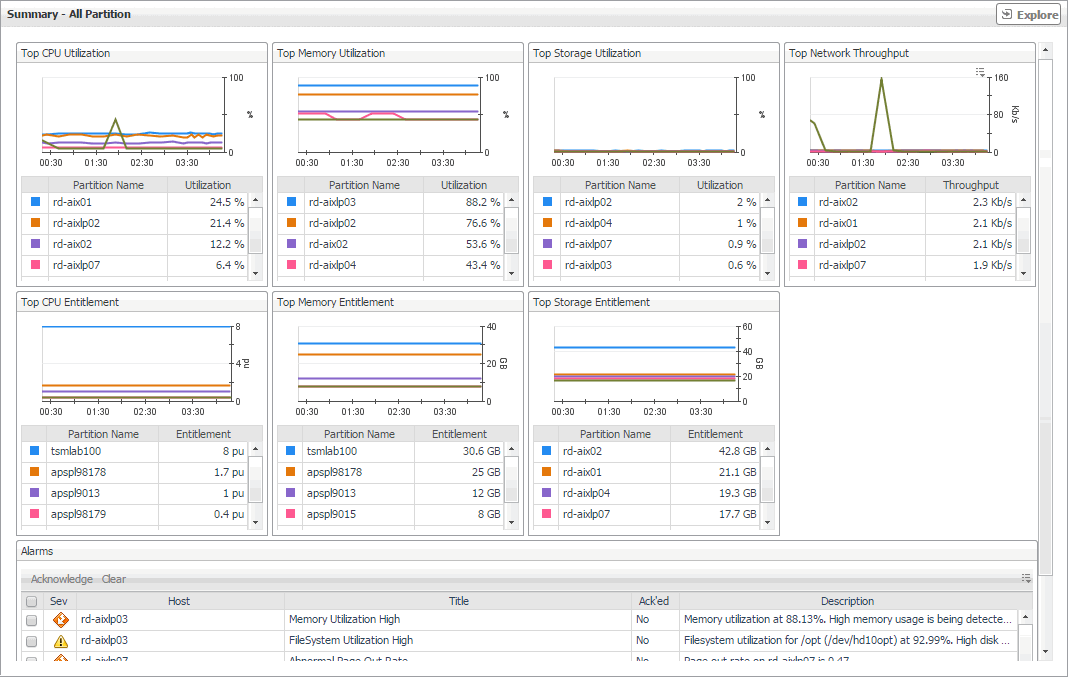
Task: Sort alarms by the Host column header
Action: tap(179, 601)
